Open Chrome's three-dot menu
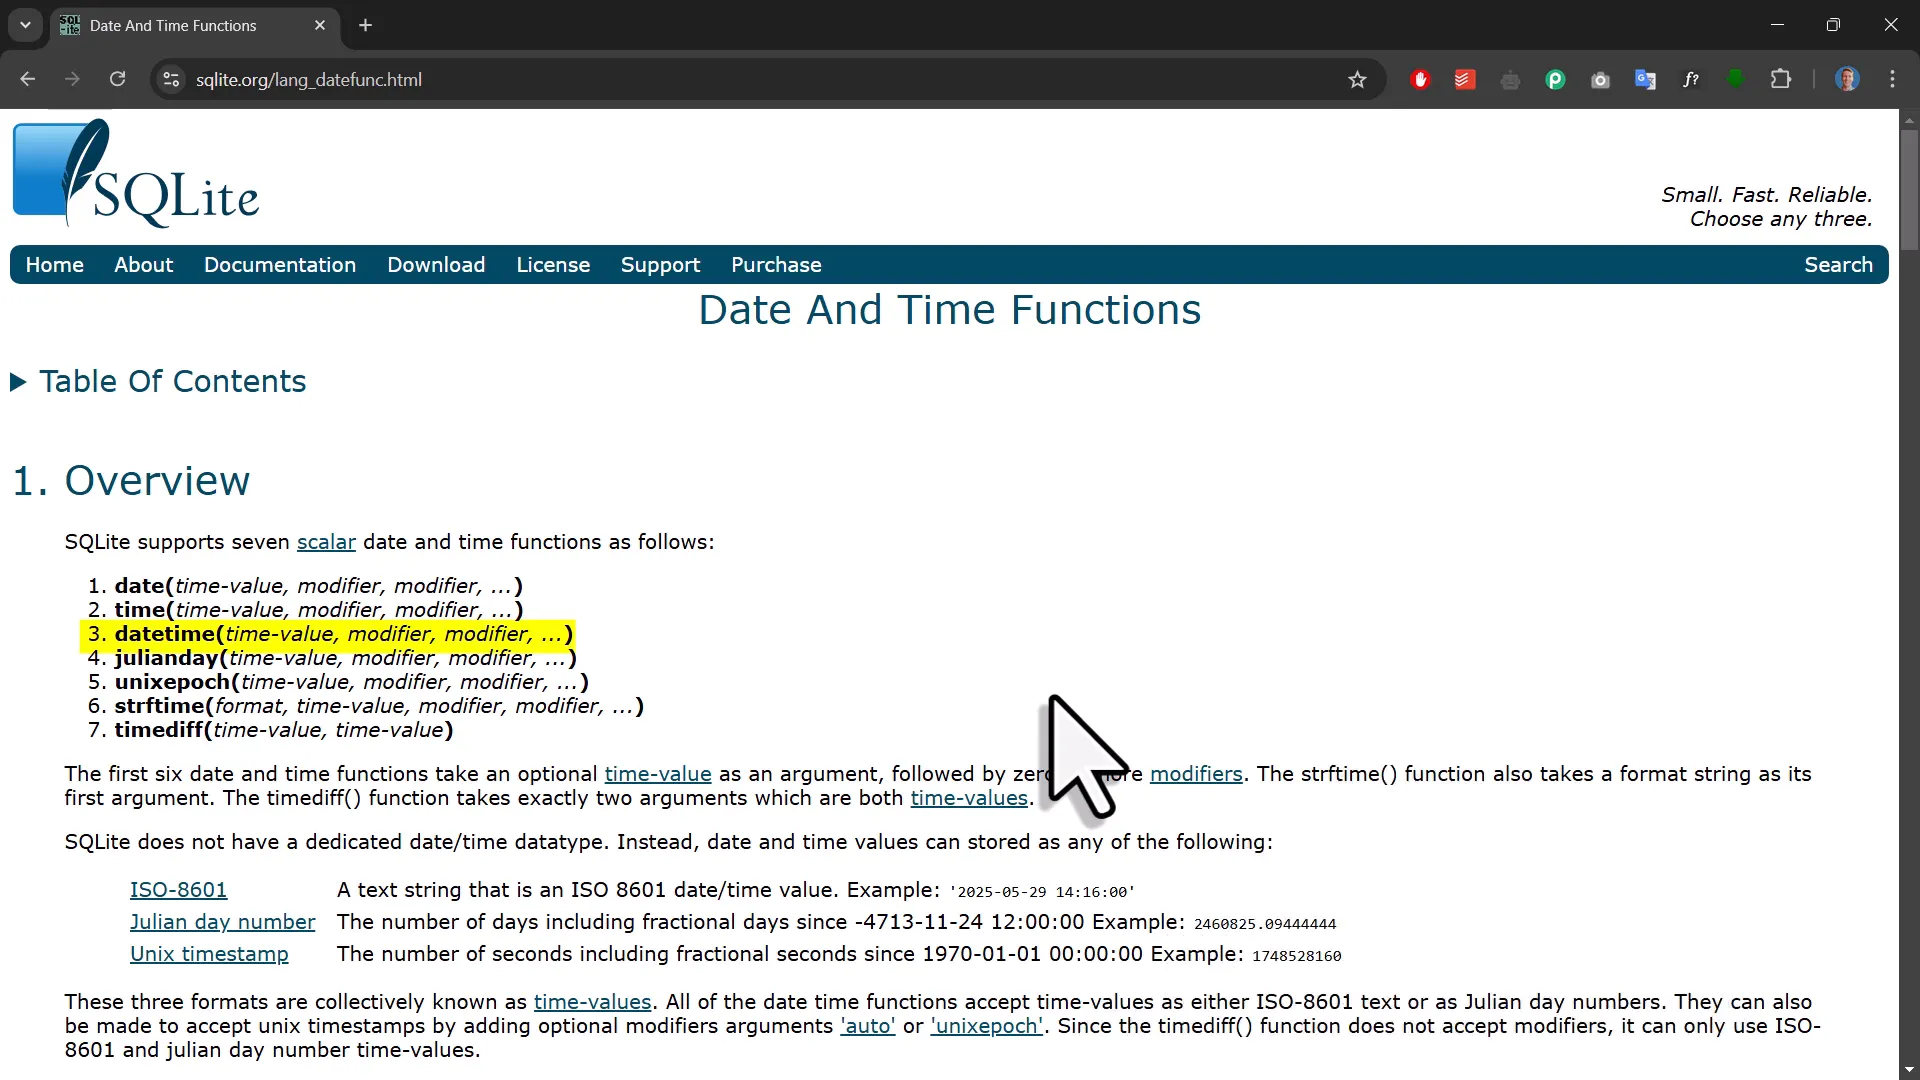The height and width of the screenshot is (1080, 1920). click(1893, 79)
